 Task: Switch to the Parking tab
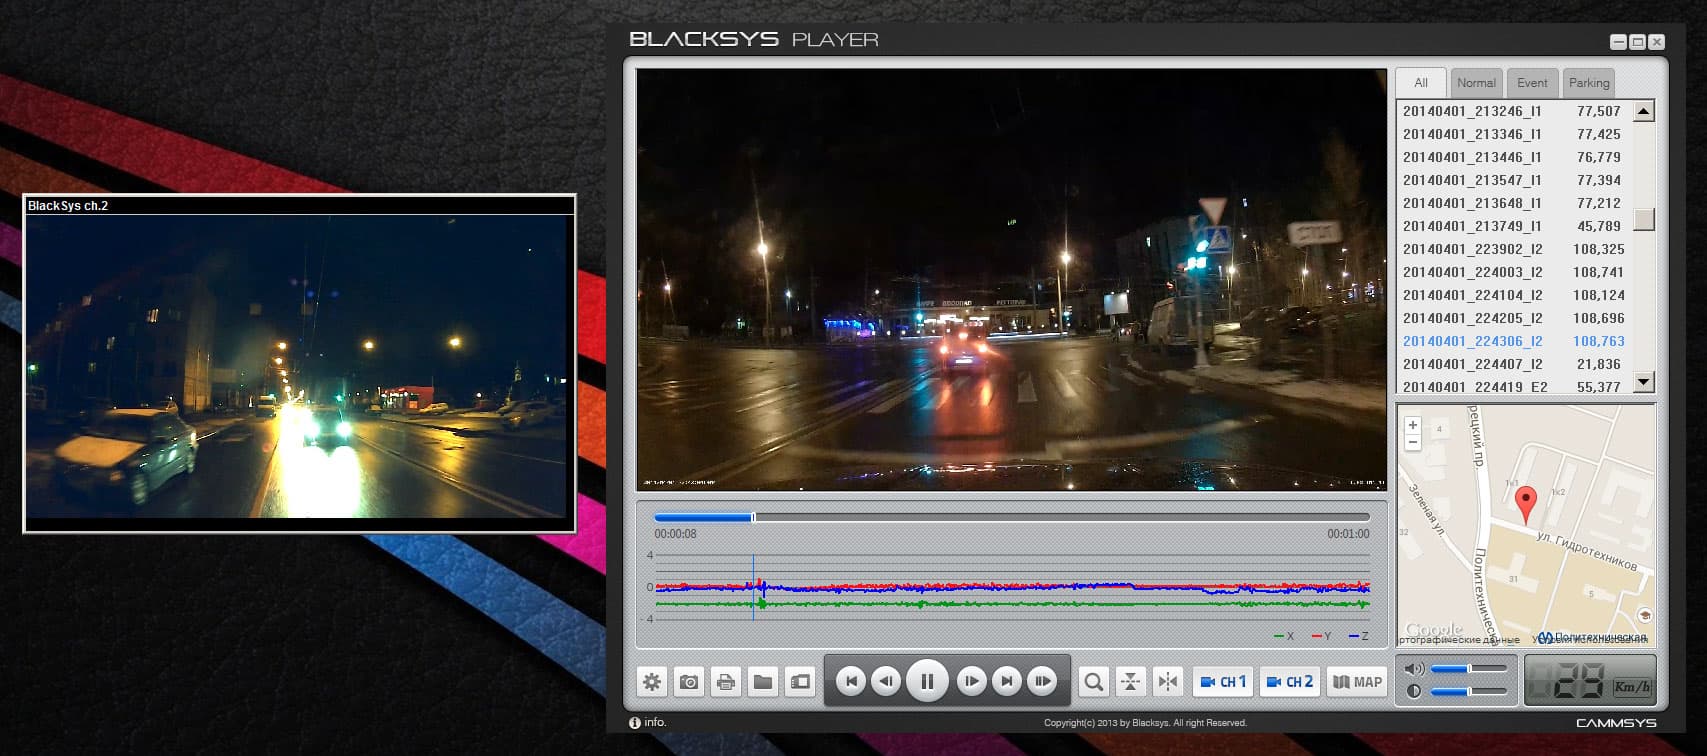1589,83
